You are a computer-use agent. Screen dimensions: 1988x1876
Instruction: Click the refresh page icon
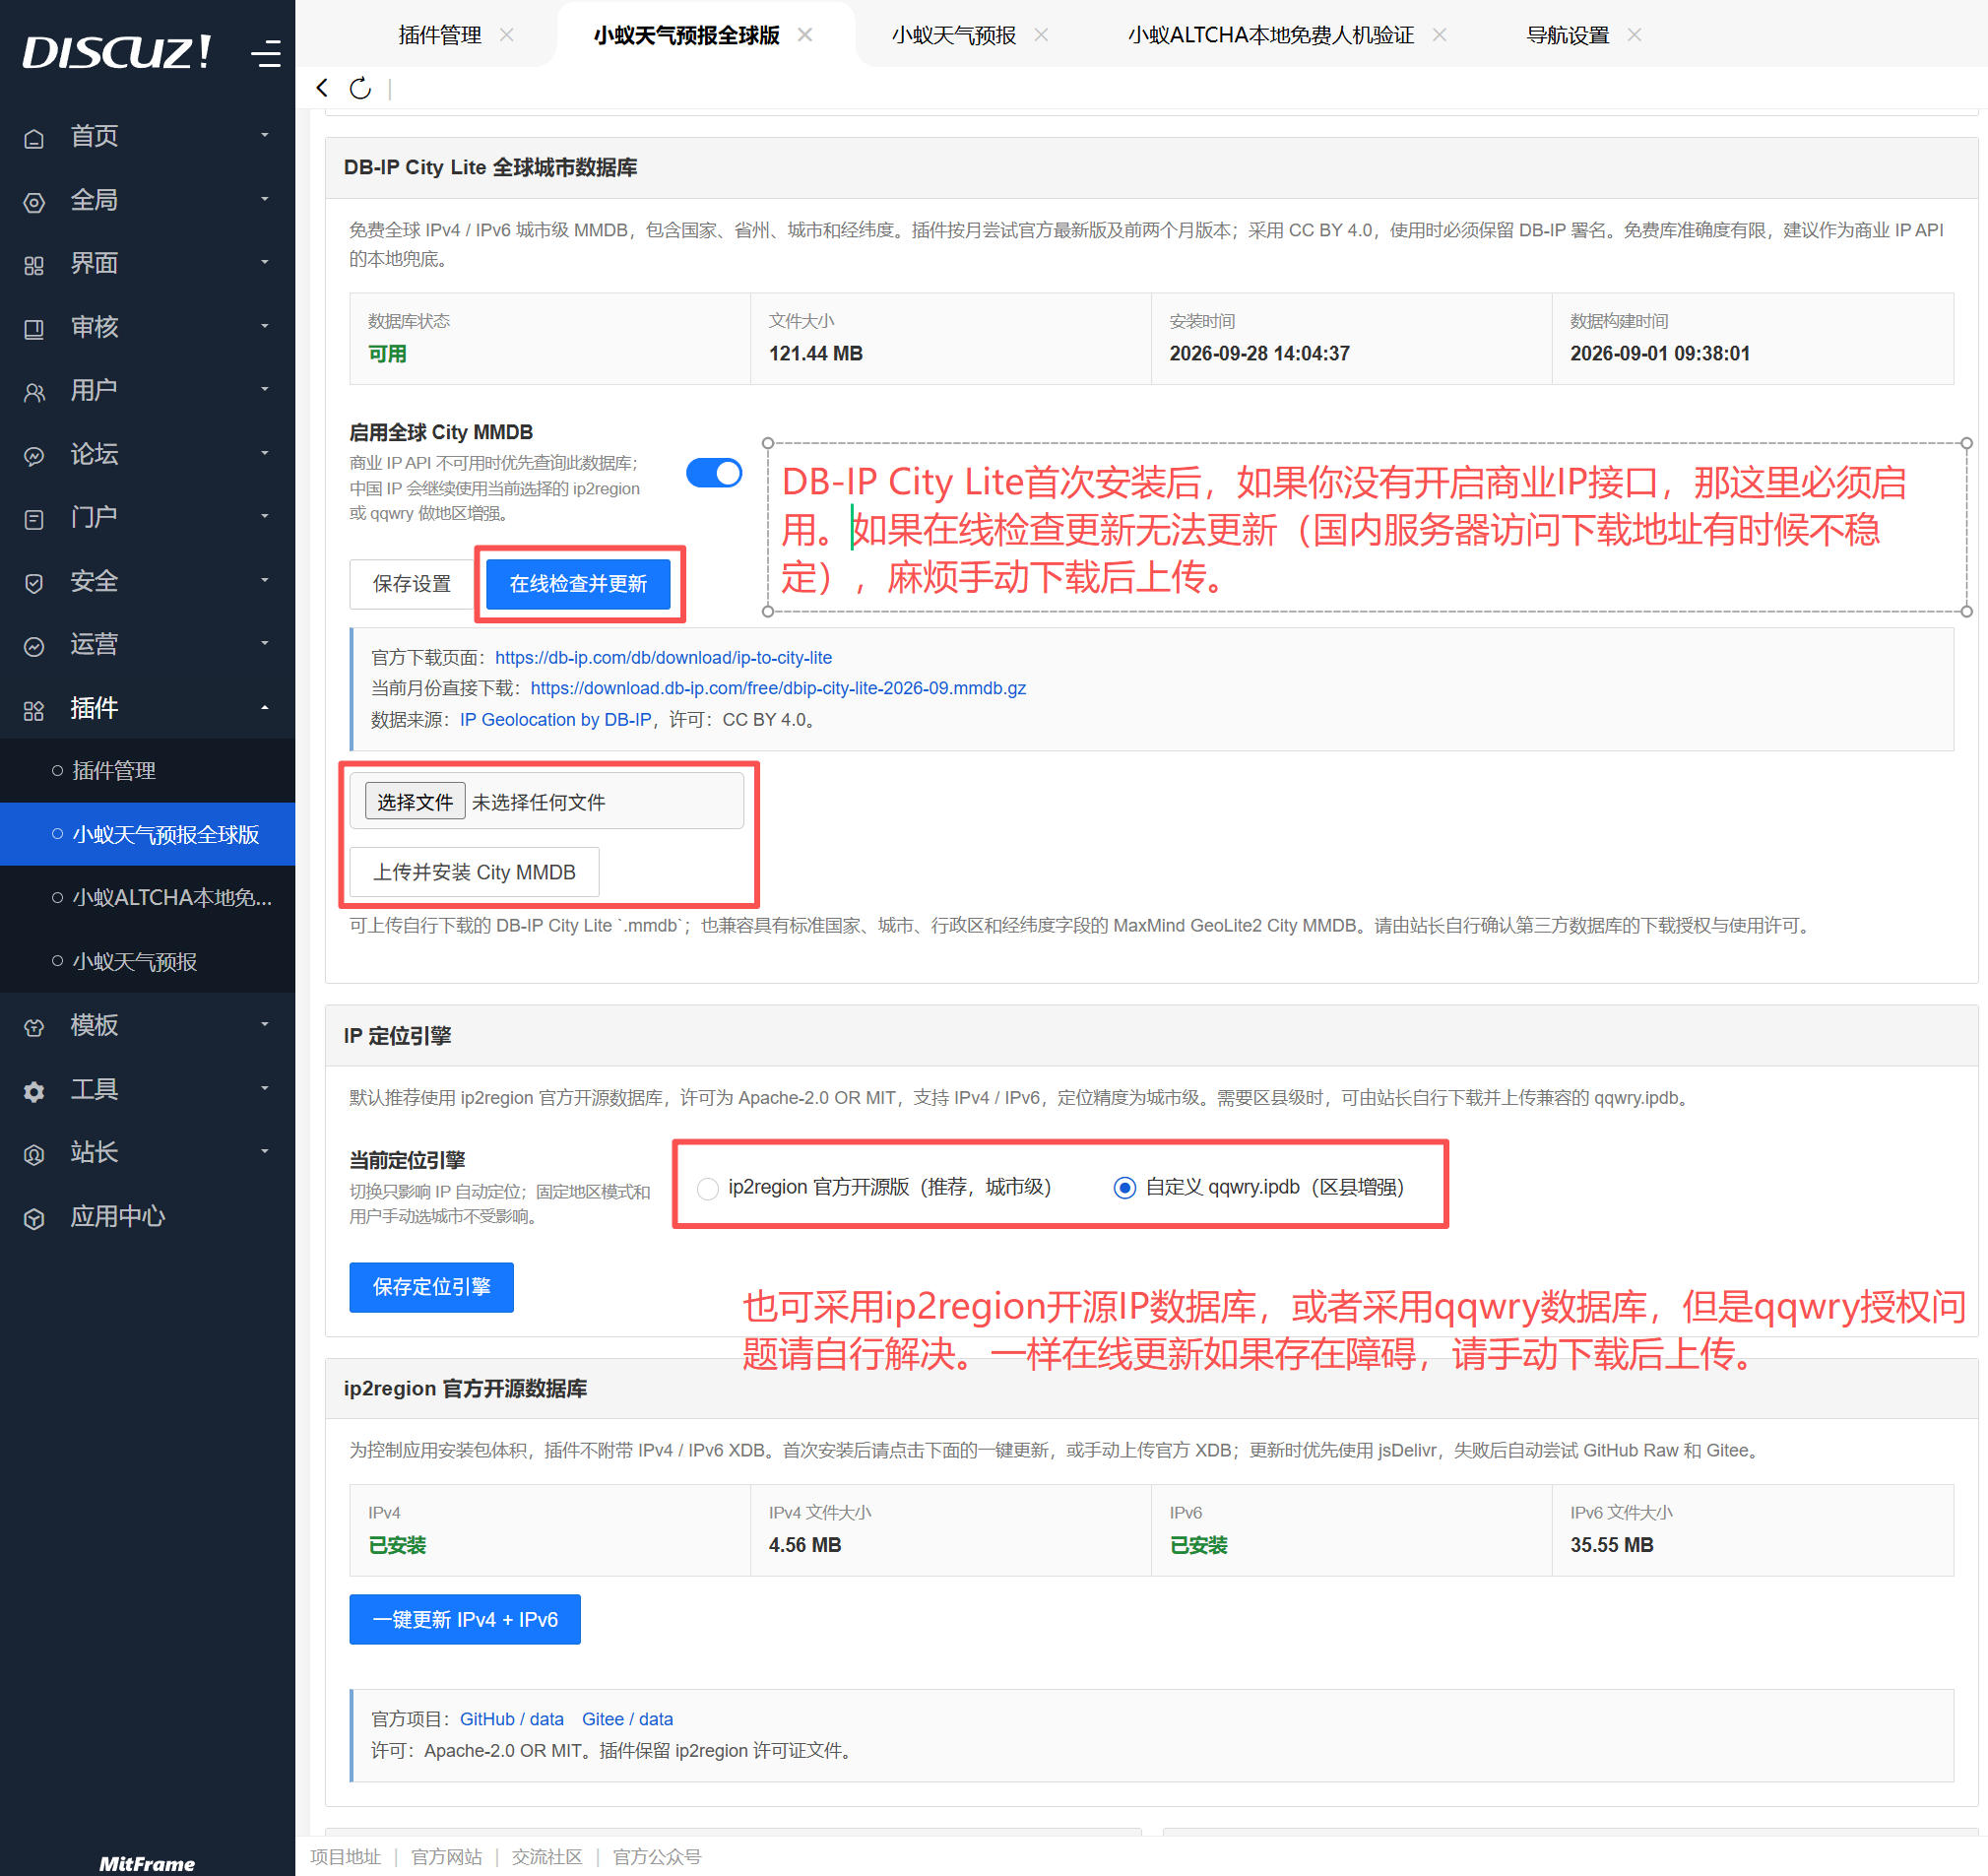[360, 88]
